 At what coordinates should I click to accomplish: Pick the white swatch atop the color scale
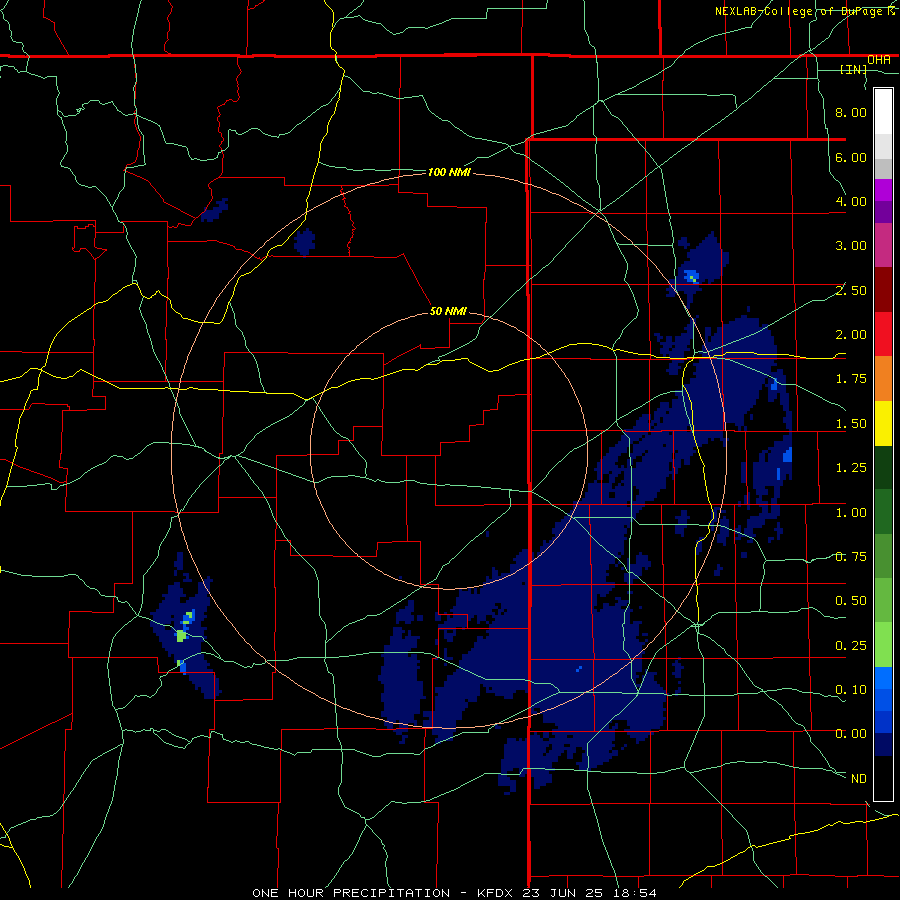tap(883, 111)
